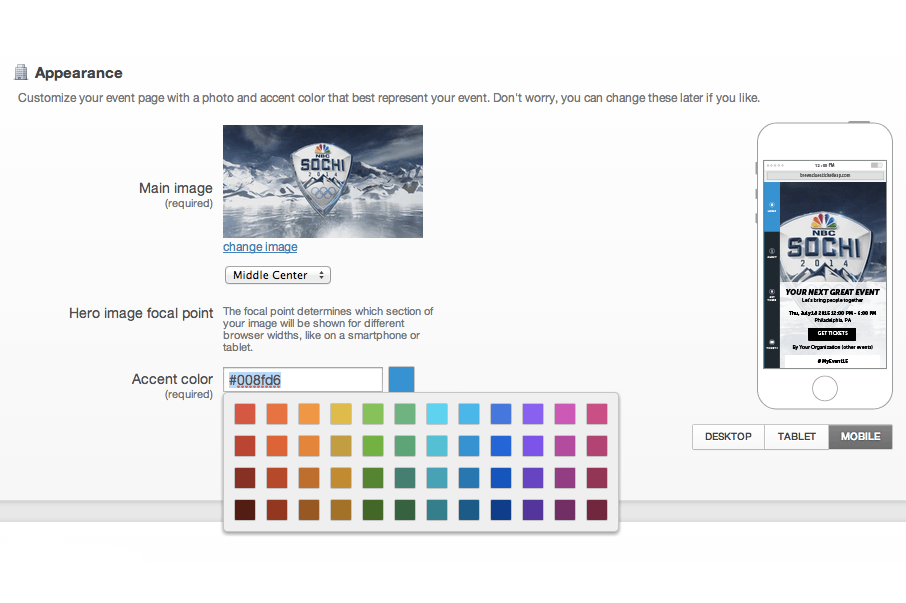Click the change image link

point(260,247)
